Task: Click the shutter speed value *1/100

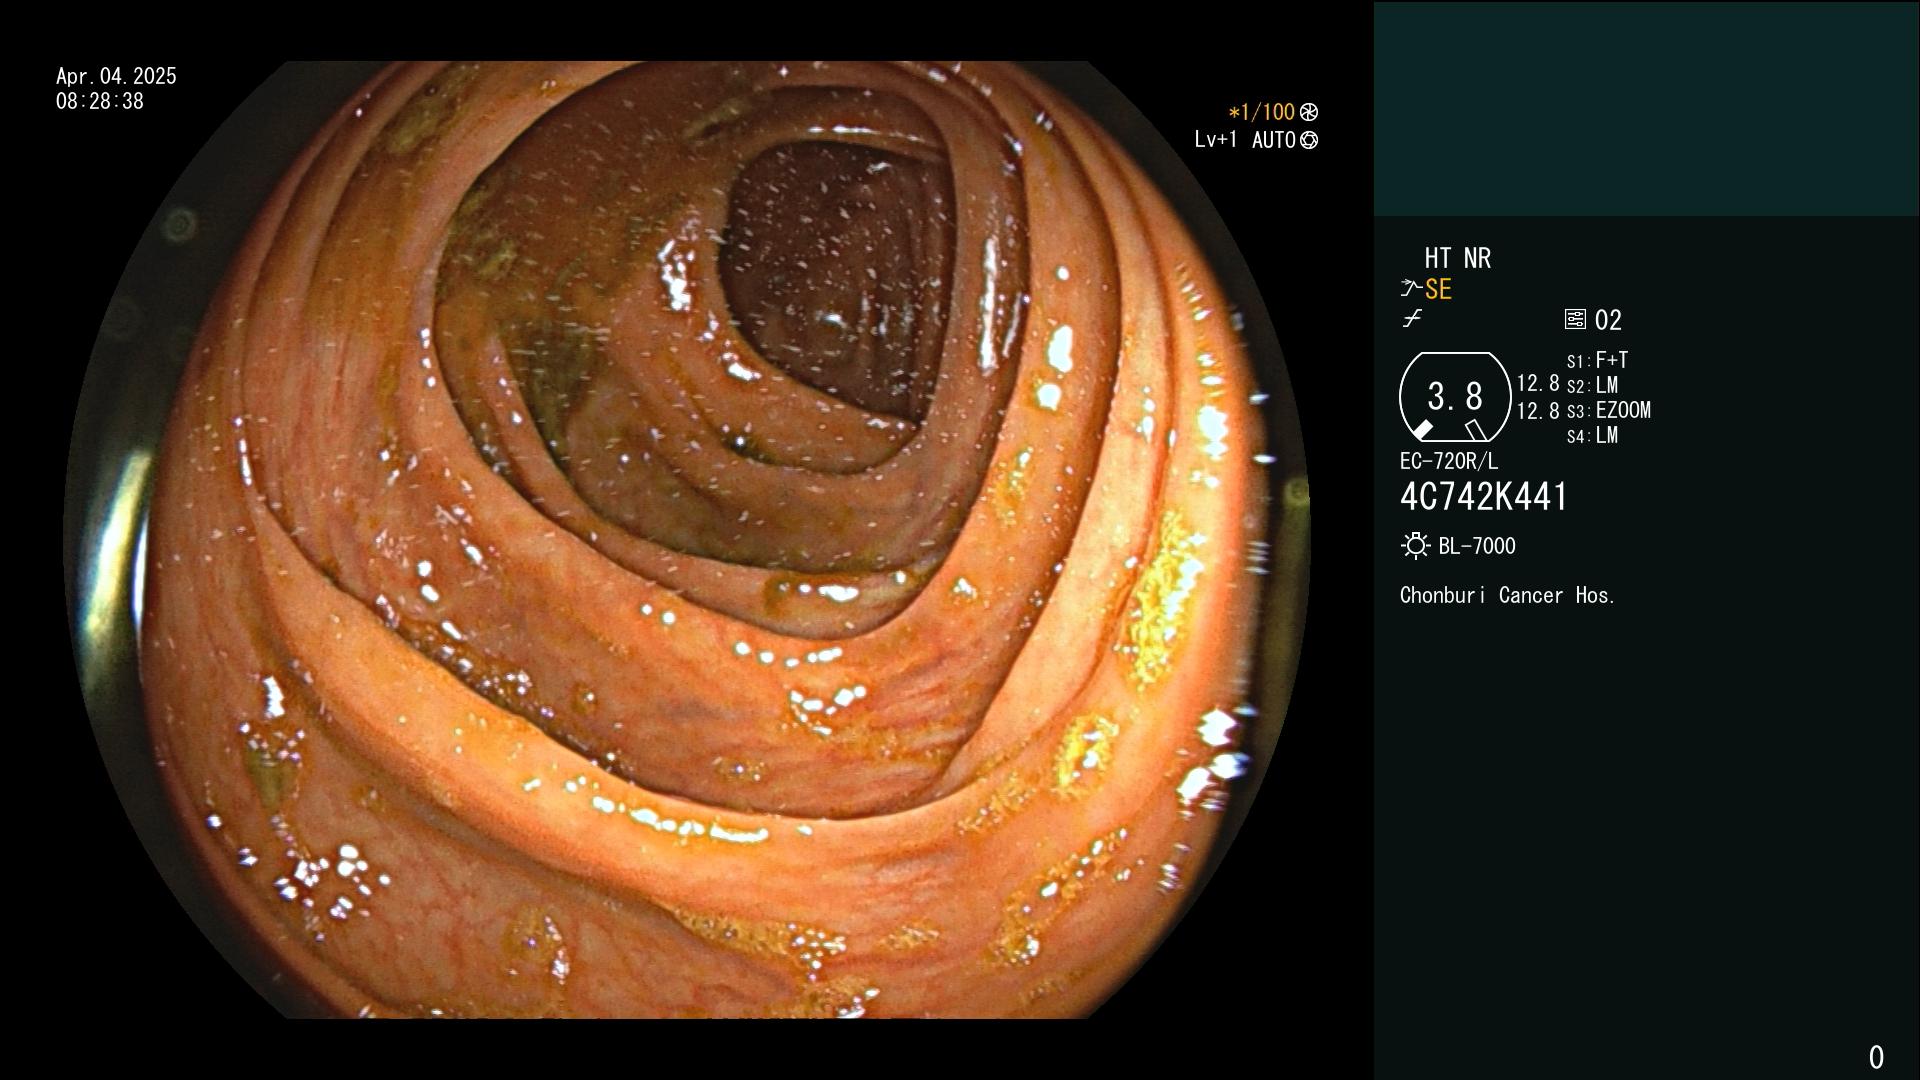Action: (x=1261, y=112)
